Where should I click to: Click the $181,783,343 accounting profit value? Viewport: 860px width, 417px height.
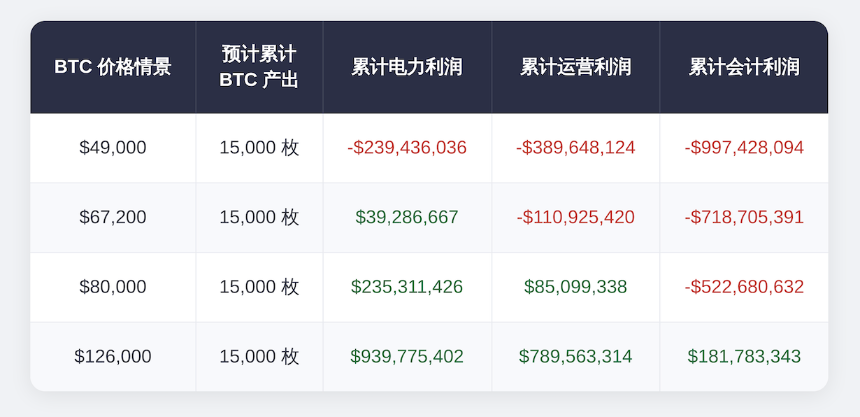click(744, 356)
